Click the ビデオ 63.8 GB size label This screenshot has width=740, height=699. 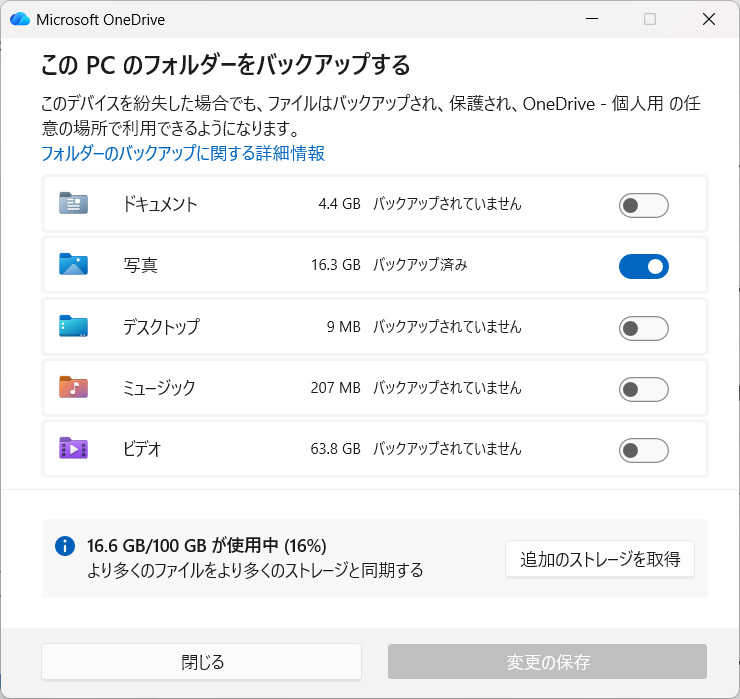click(x=336, y=449)
